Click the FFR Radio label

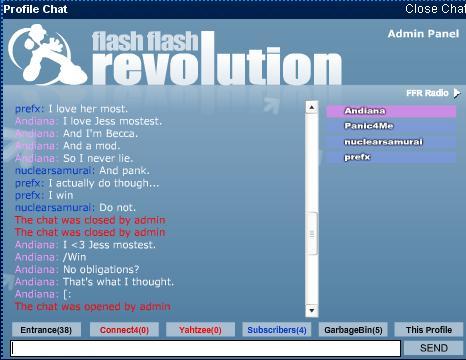coord(427,93)
